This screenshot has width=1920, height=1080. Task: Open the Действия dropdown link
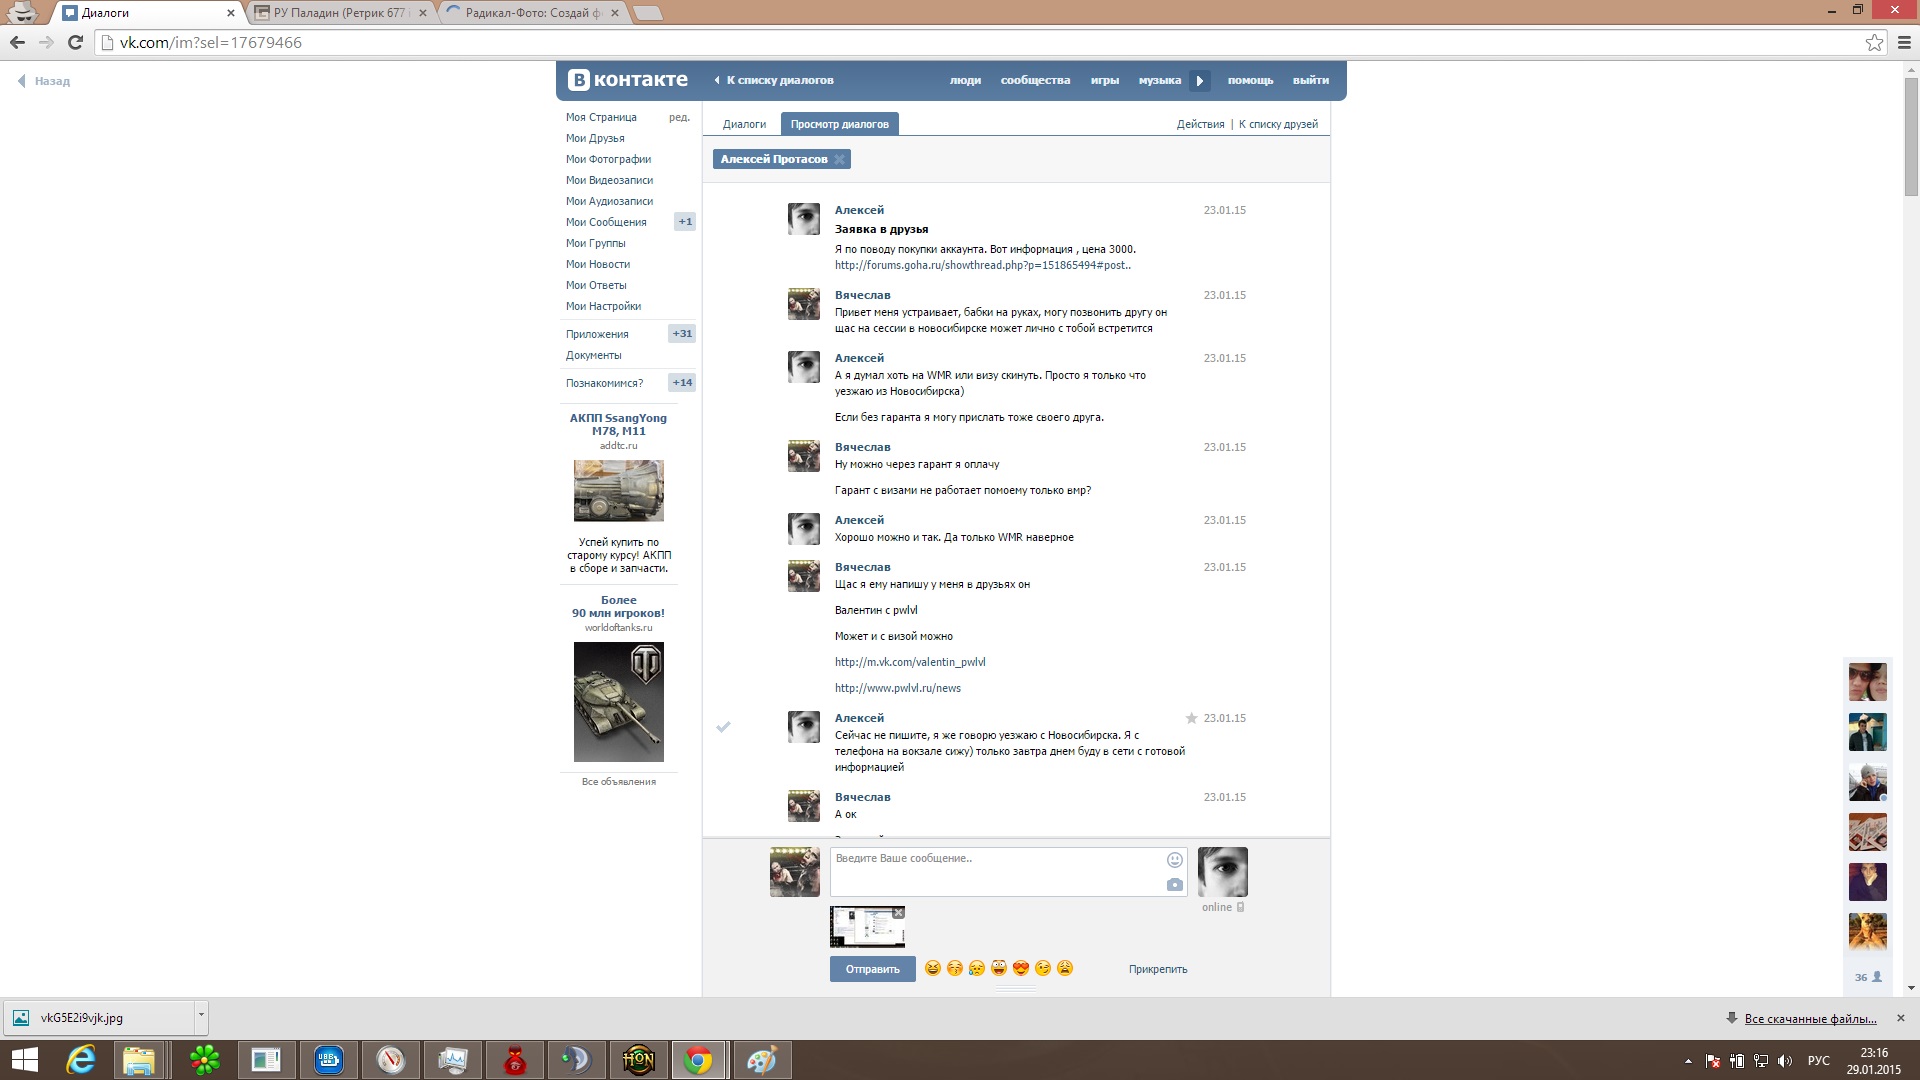(x=1200, y=124)
